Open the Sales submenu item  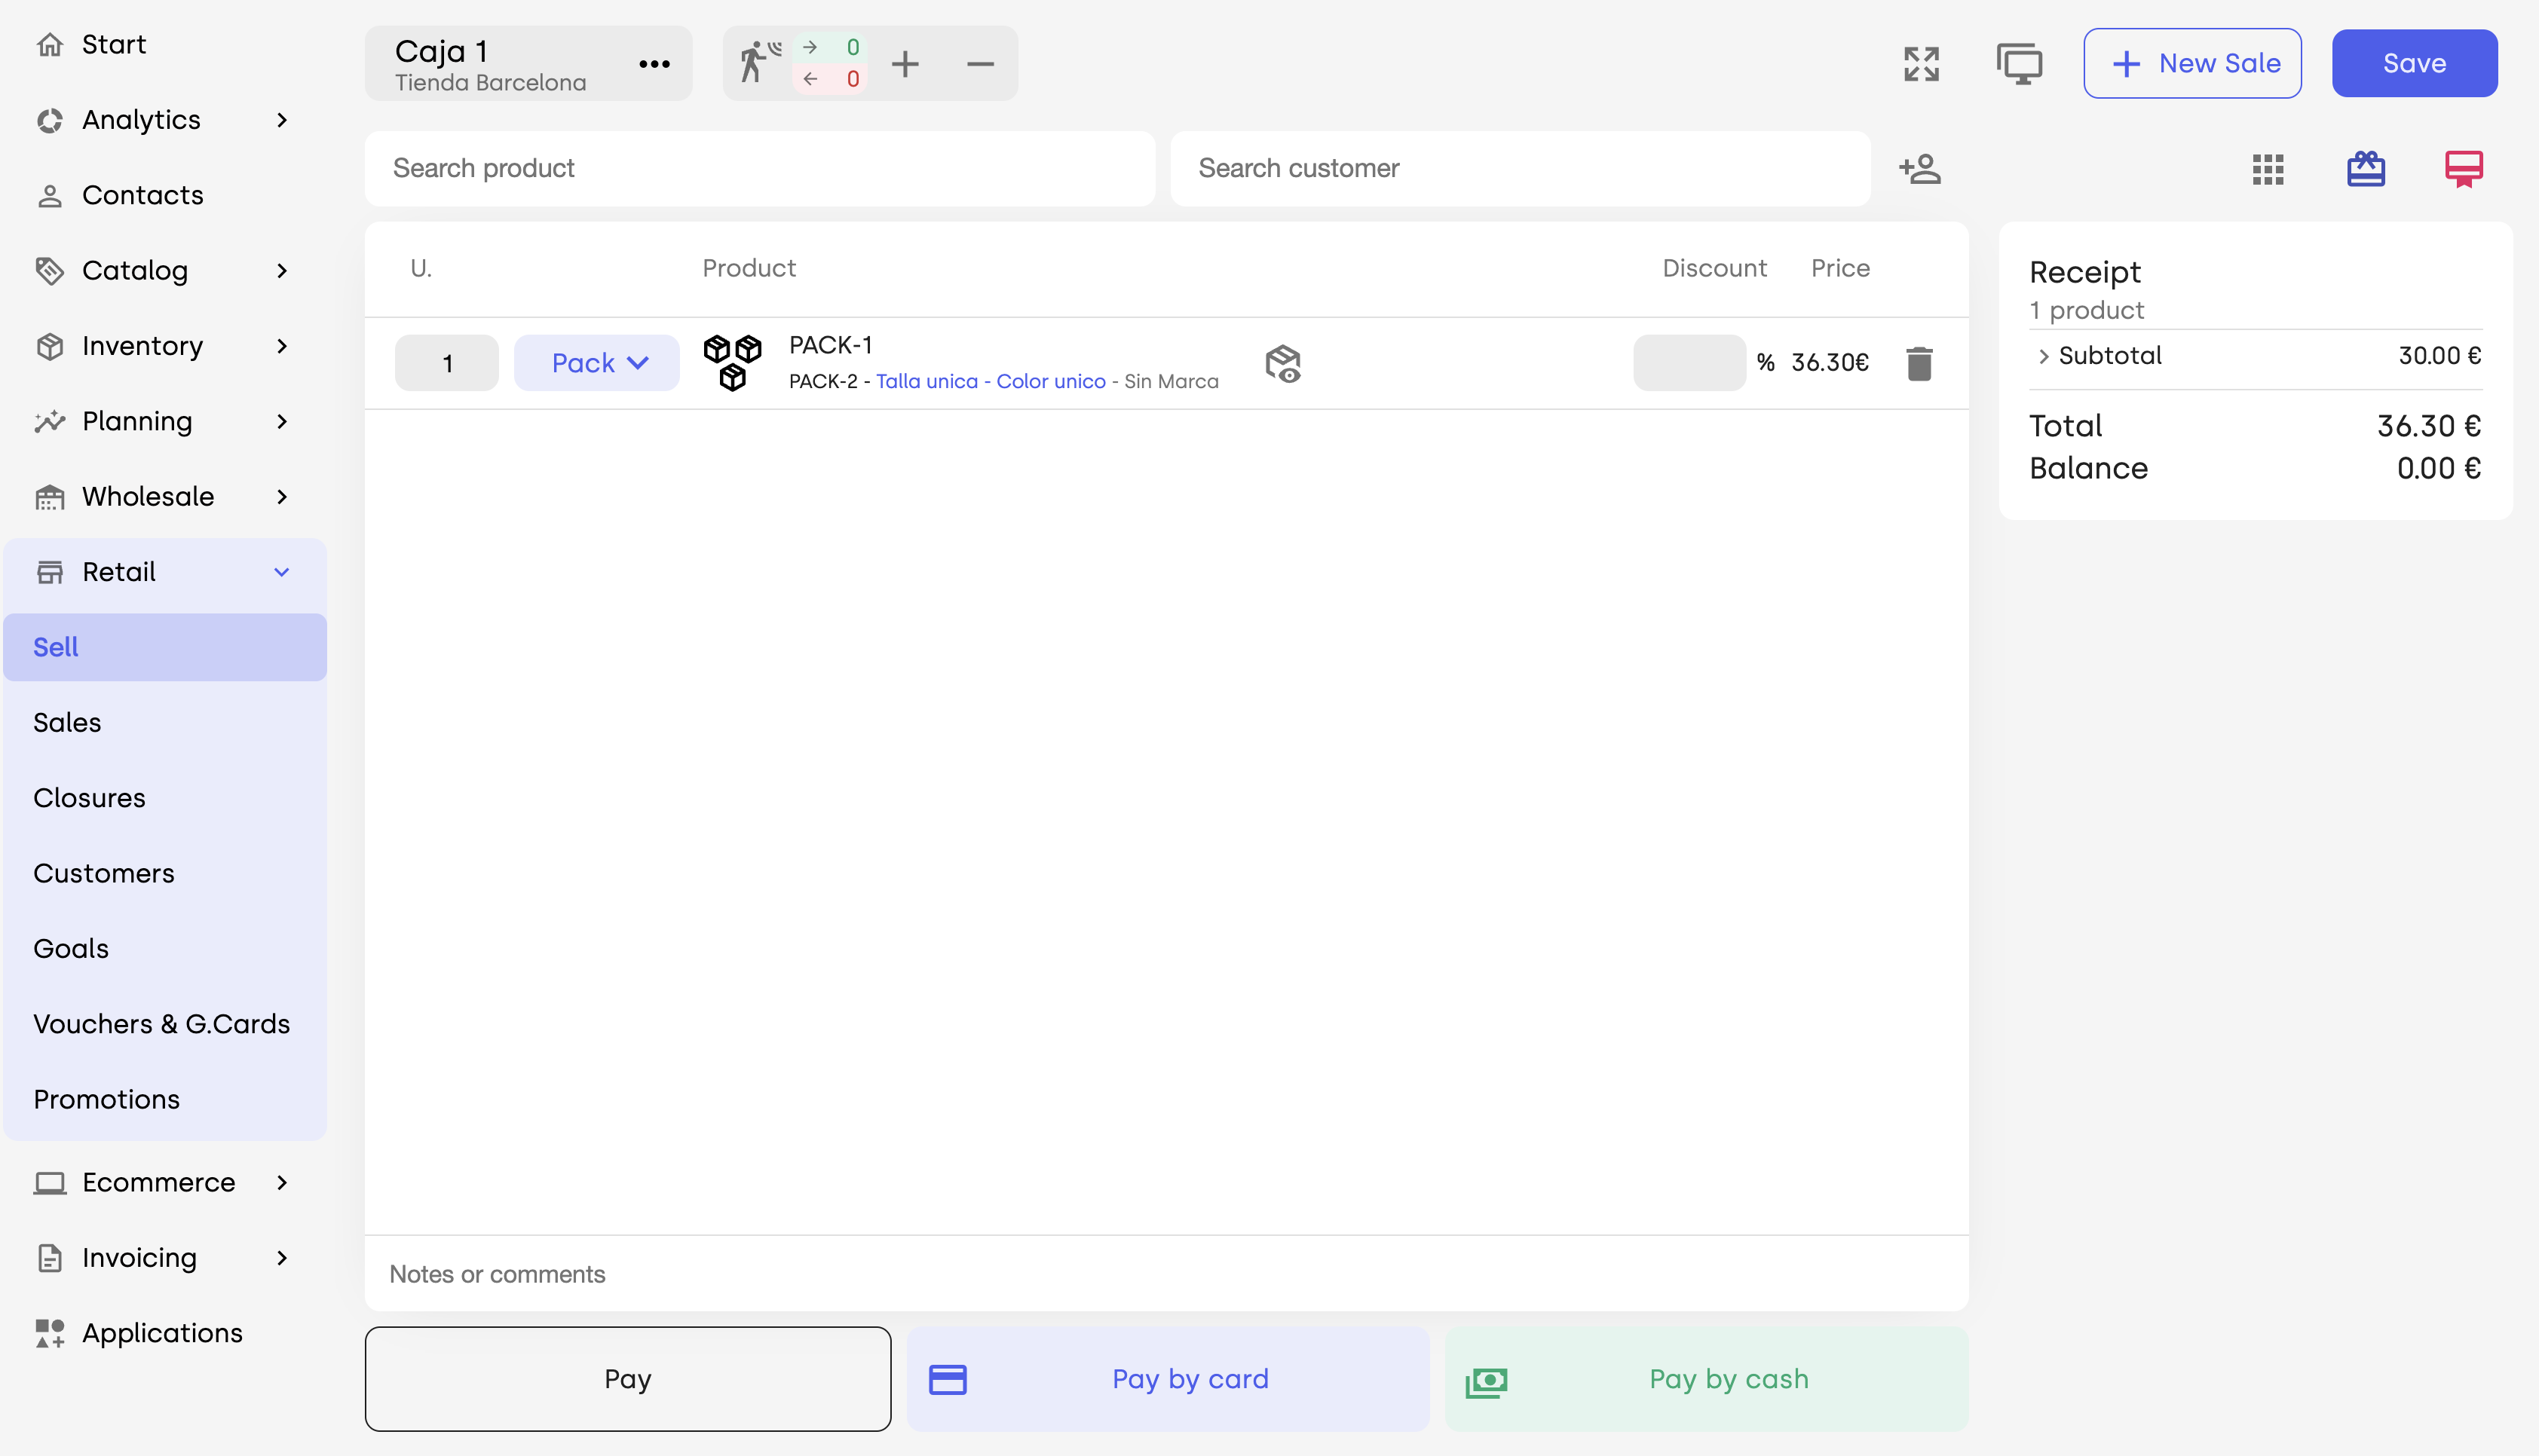click(165, 723)
